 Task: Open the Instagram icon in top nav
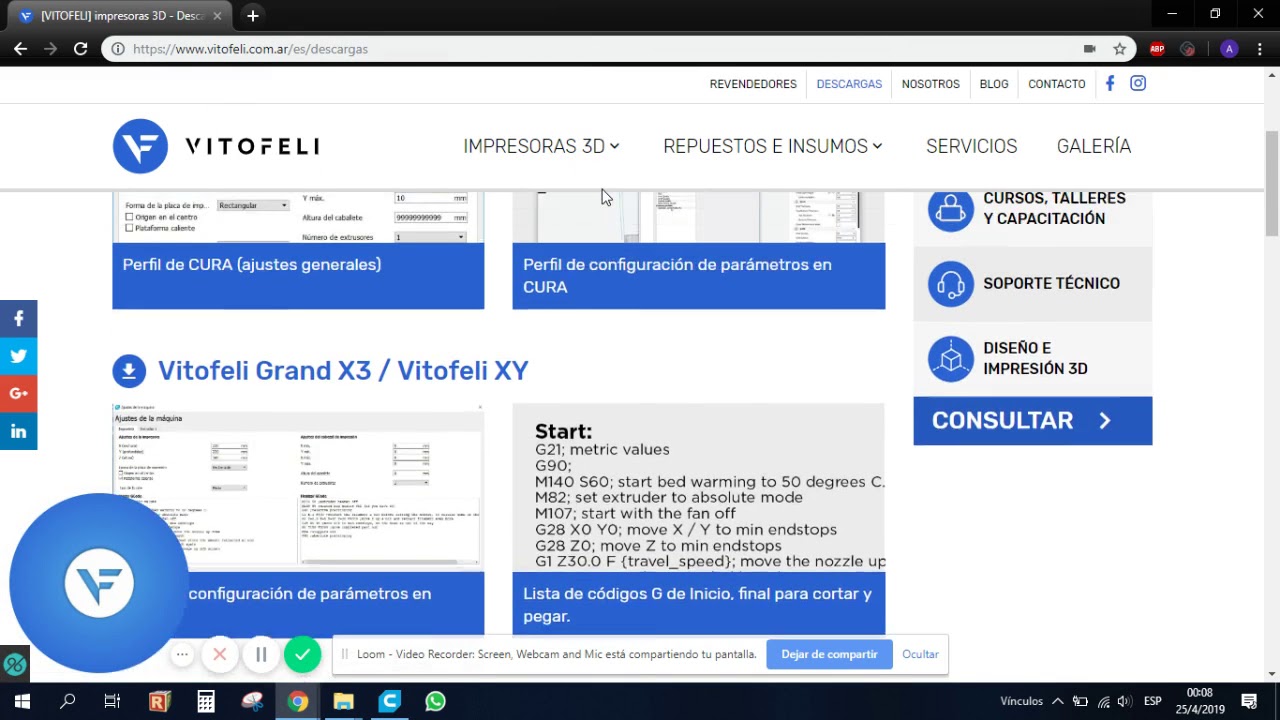1138,84
